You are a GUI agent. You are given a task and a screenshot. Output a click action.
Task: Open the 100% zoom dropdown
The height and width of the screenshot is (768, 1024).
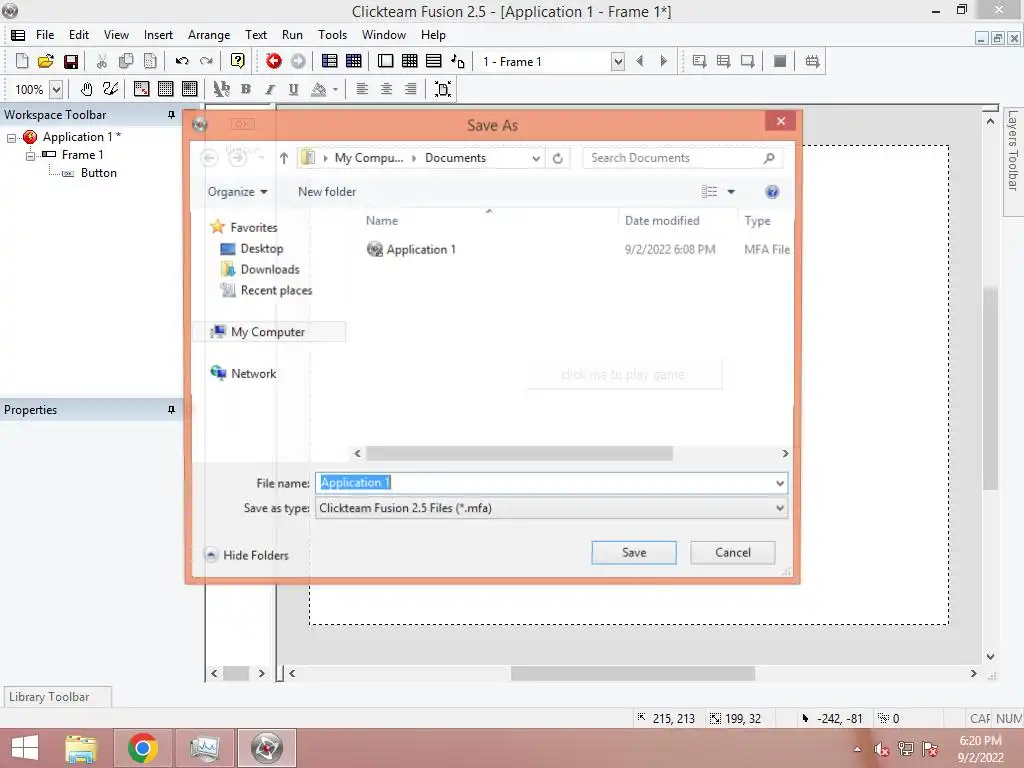pyautogui.click(x=56, y=89)
